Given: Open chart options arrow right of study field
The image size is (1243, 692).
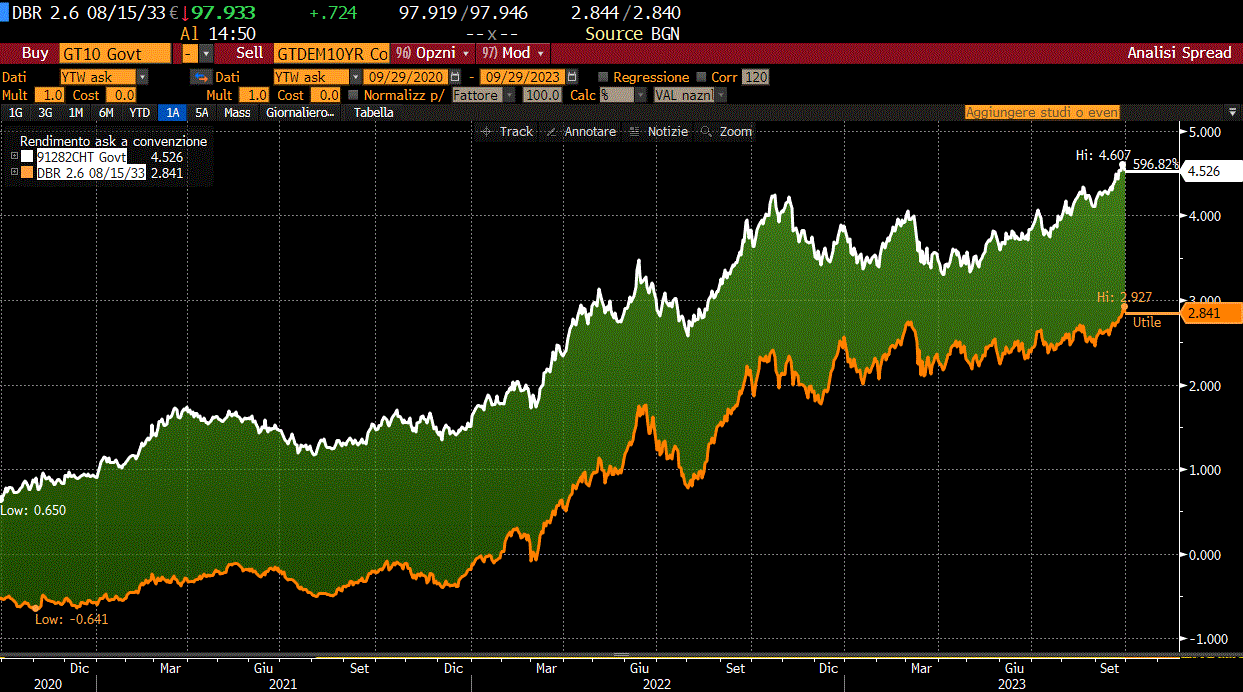Looking at the screenshot, I should pyautogui.click(x=1232, y=113).
